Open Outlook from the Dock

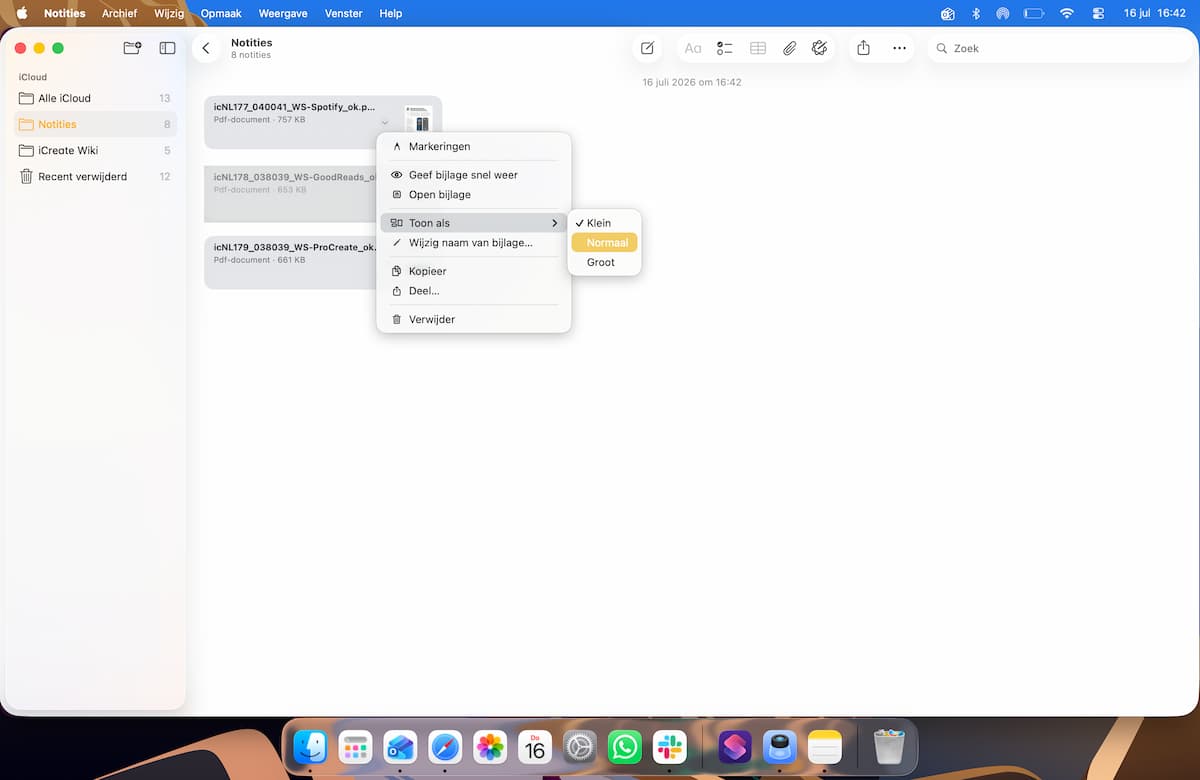coord(400,747)
